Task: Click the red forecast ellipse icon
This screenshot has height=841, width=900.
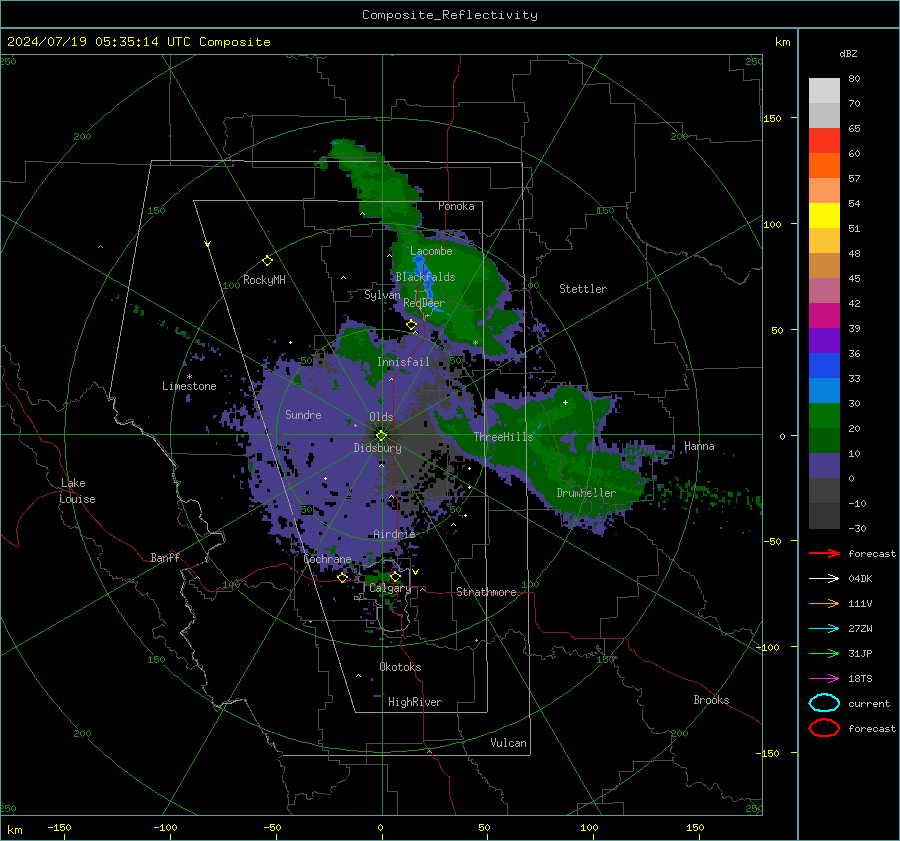Action: [824, 728]
